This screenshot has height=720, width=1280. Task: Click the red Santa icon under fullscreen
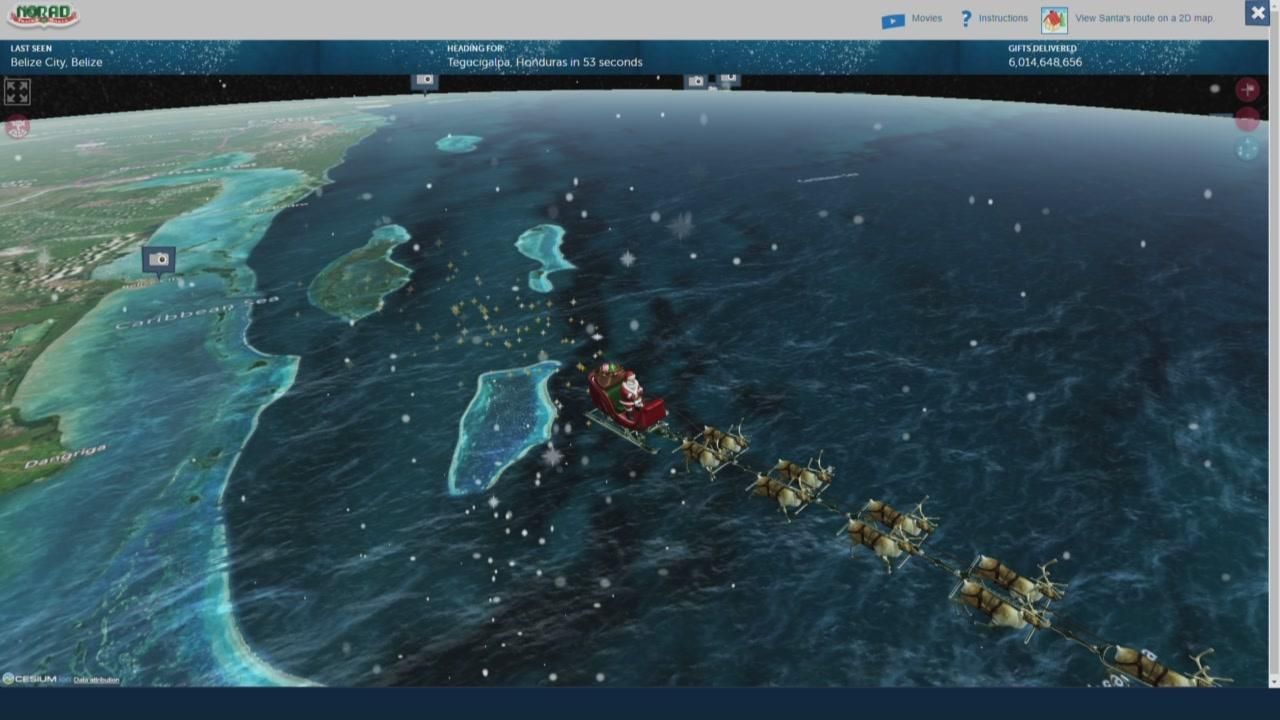[x=17, y=126]
